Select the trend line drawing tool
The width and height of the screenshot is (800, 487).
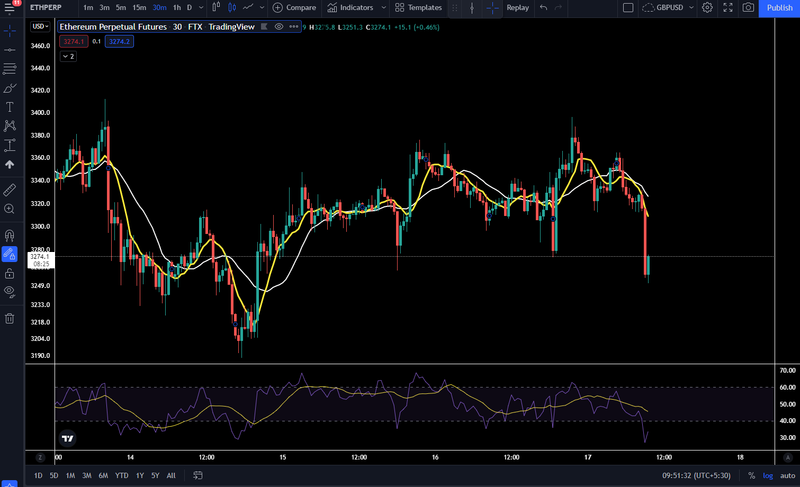(9, 50)
